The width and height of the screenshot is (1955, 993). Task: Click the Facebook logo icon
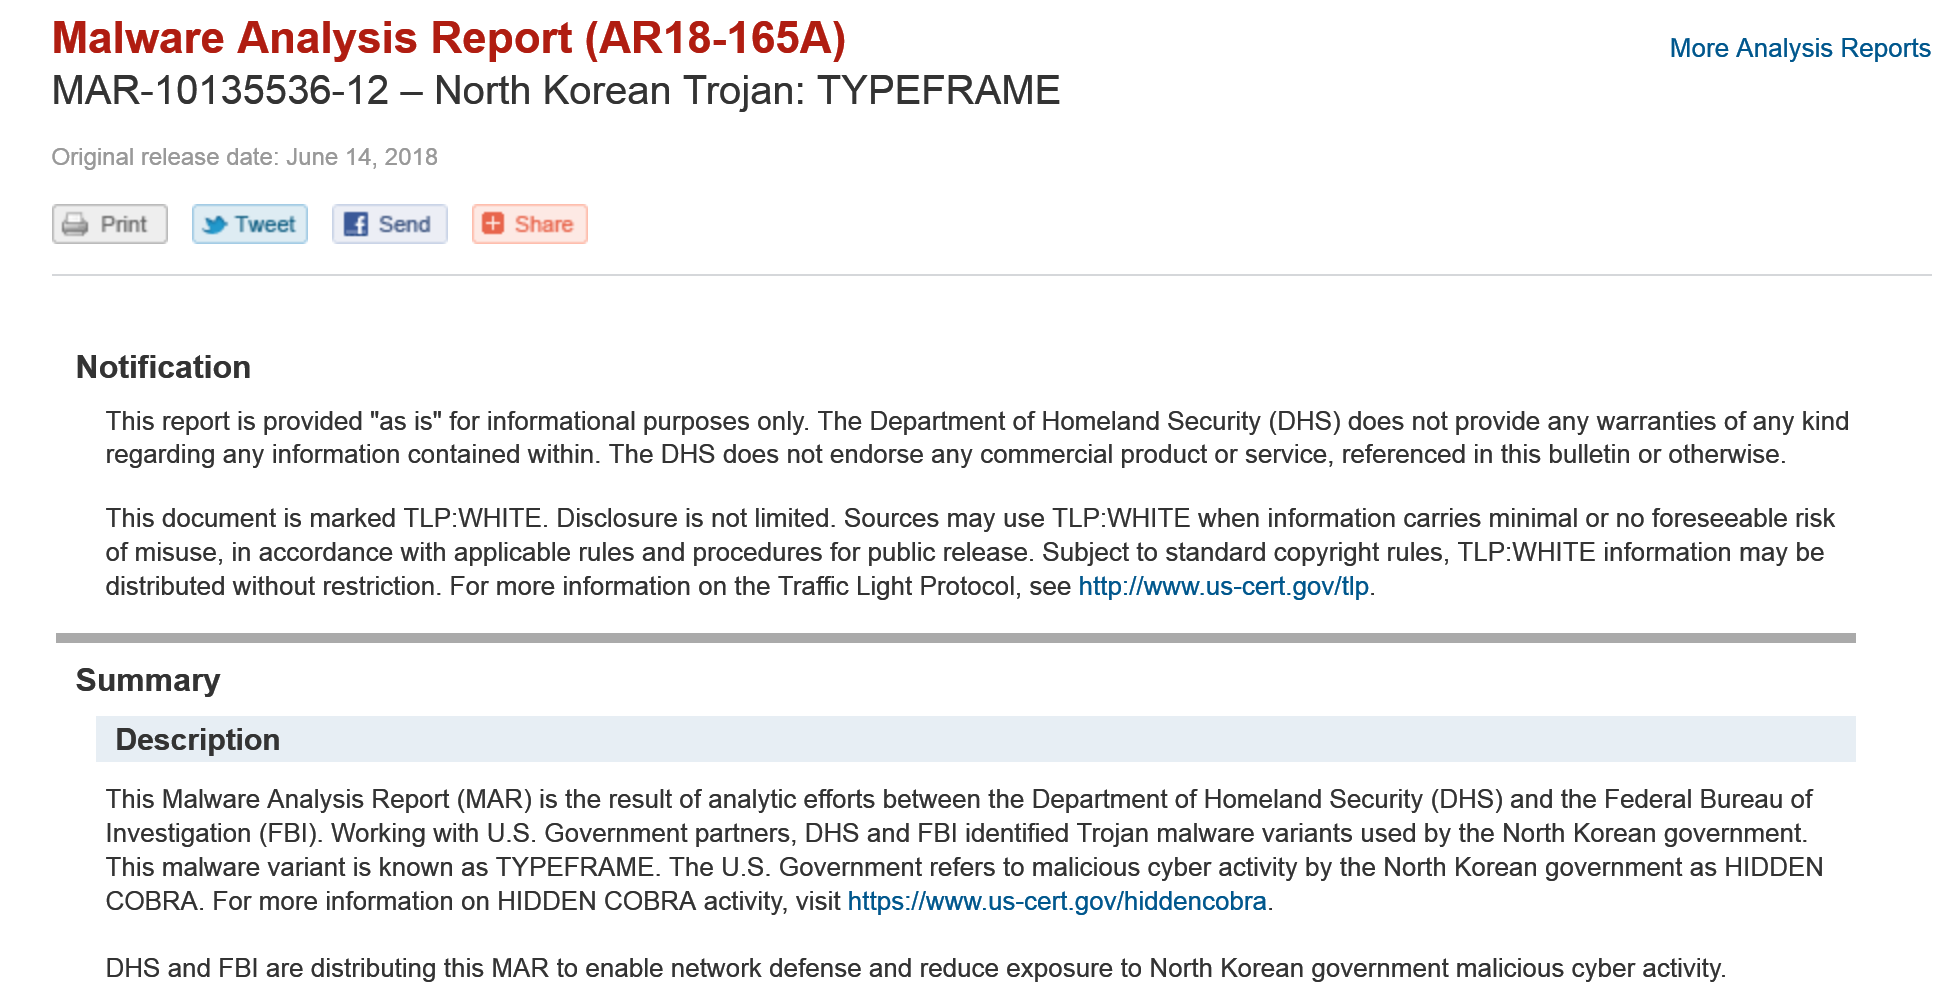tap(355, 224)
